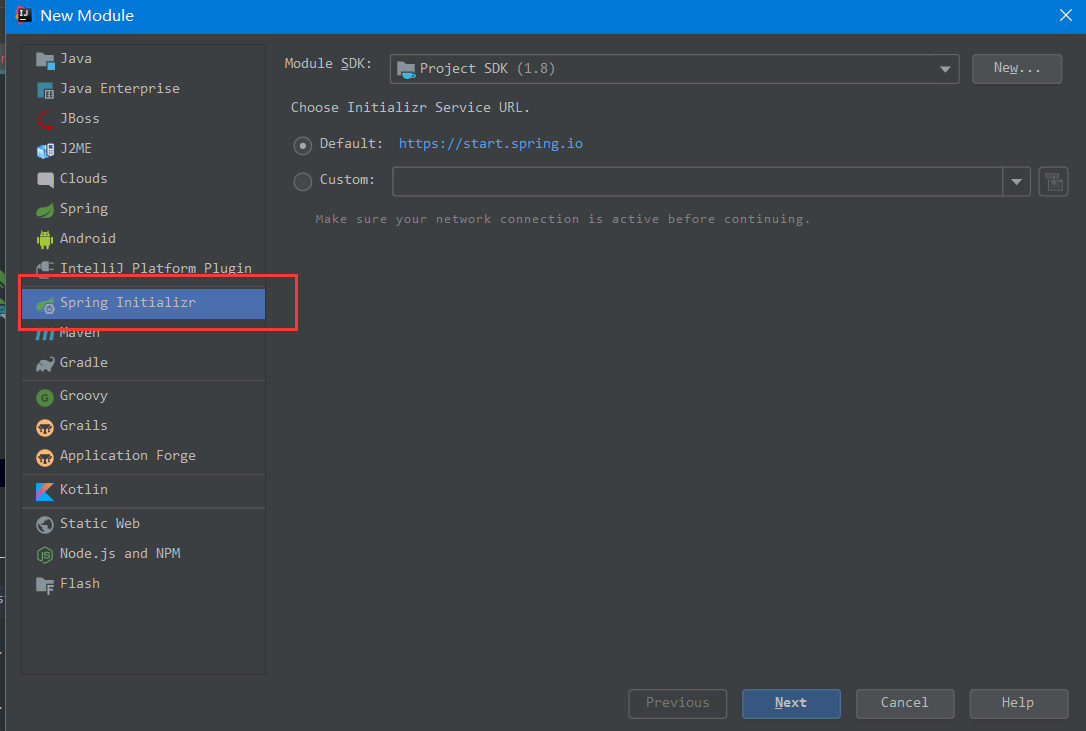1086x731 pixels.
Task: Click the Spring Initializr icon
Action: click(45, 305)
